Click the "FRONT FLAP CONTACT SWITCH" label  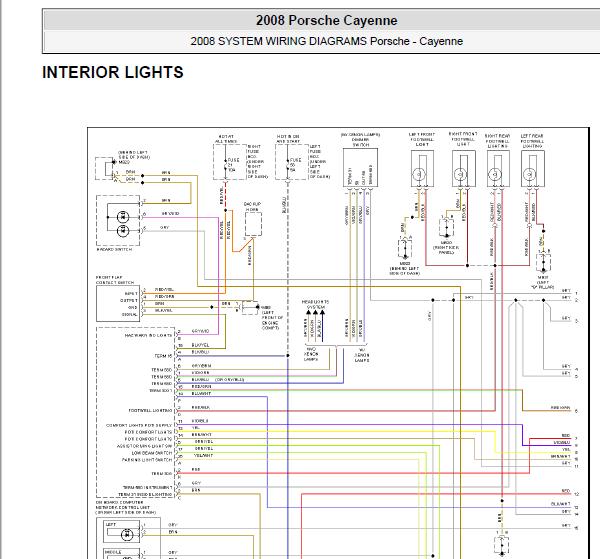click(115, 280)
